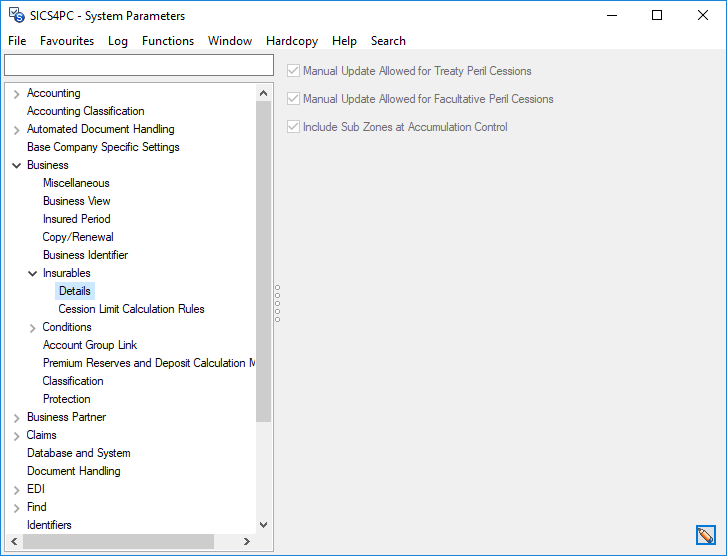Open the Hardcopy menu
This screenshot has width=727, height=556.
[292, 41]
